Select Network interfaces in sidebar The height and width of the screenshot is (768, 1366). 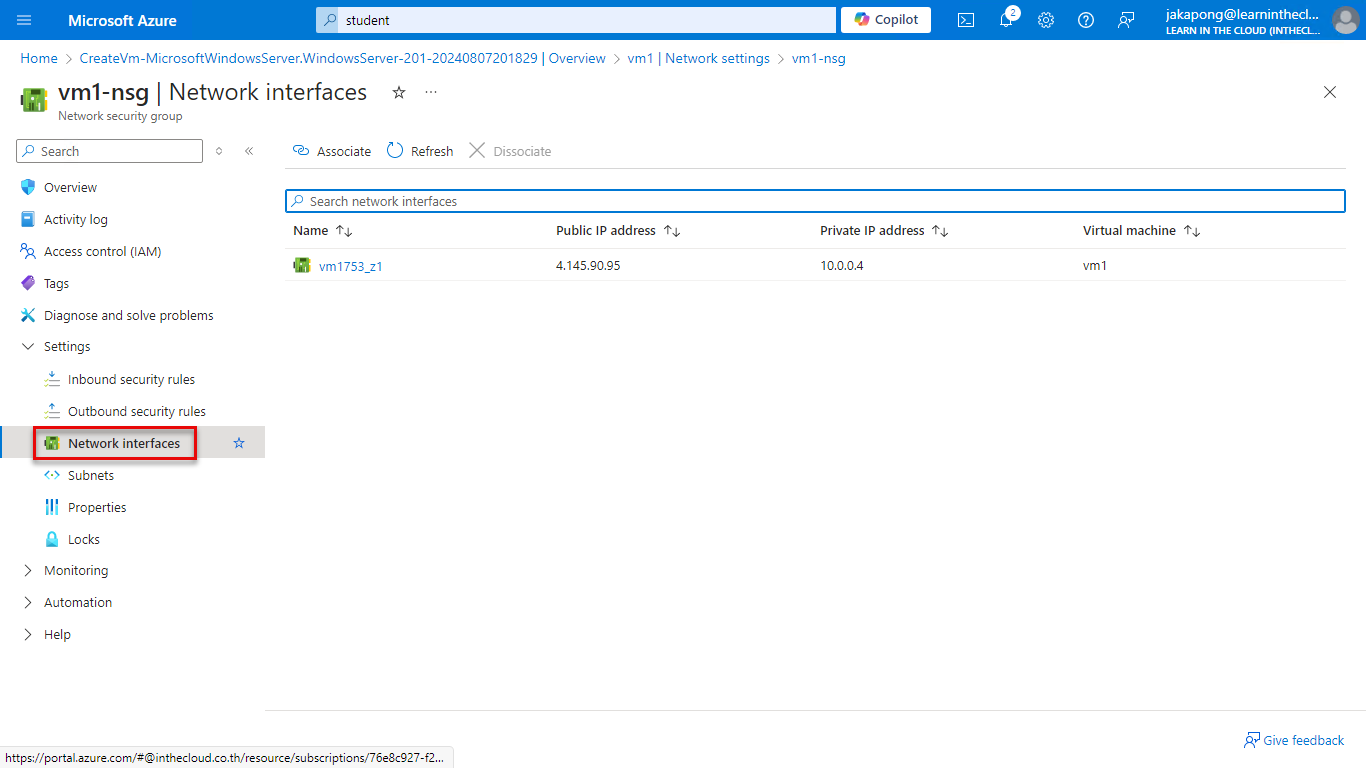tap(124, 443)
